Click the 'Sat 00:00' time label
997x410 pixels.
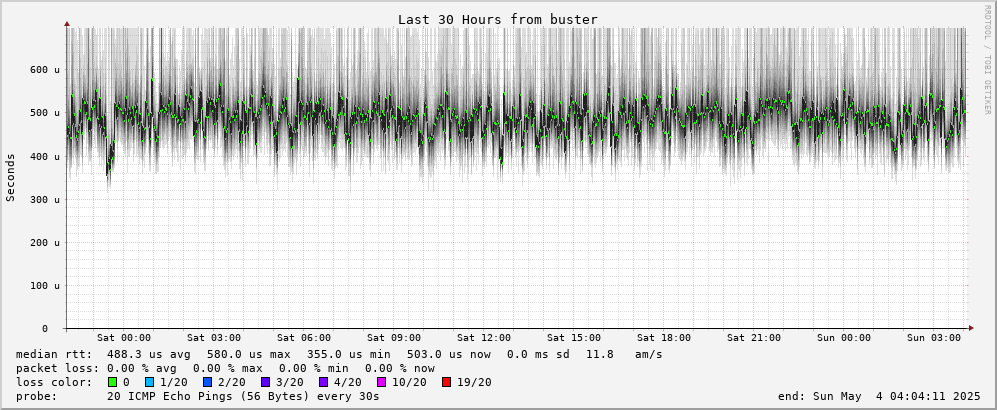(124, 338)
